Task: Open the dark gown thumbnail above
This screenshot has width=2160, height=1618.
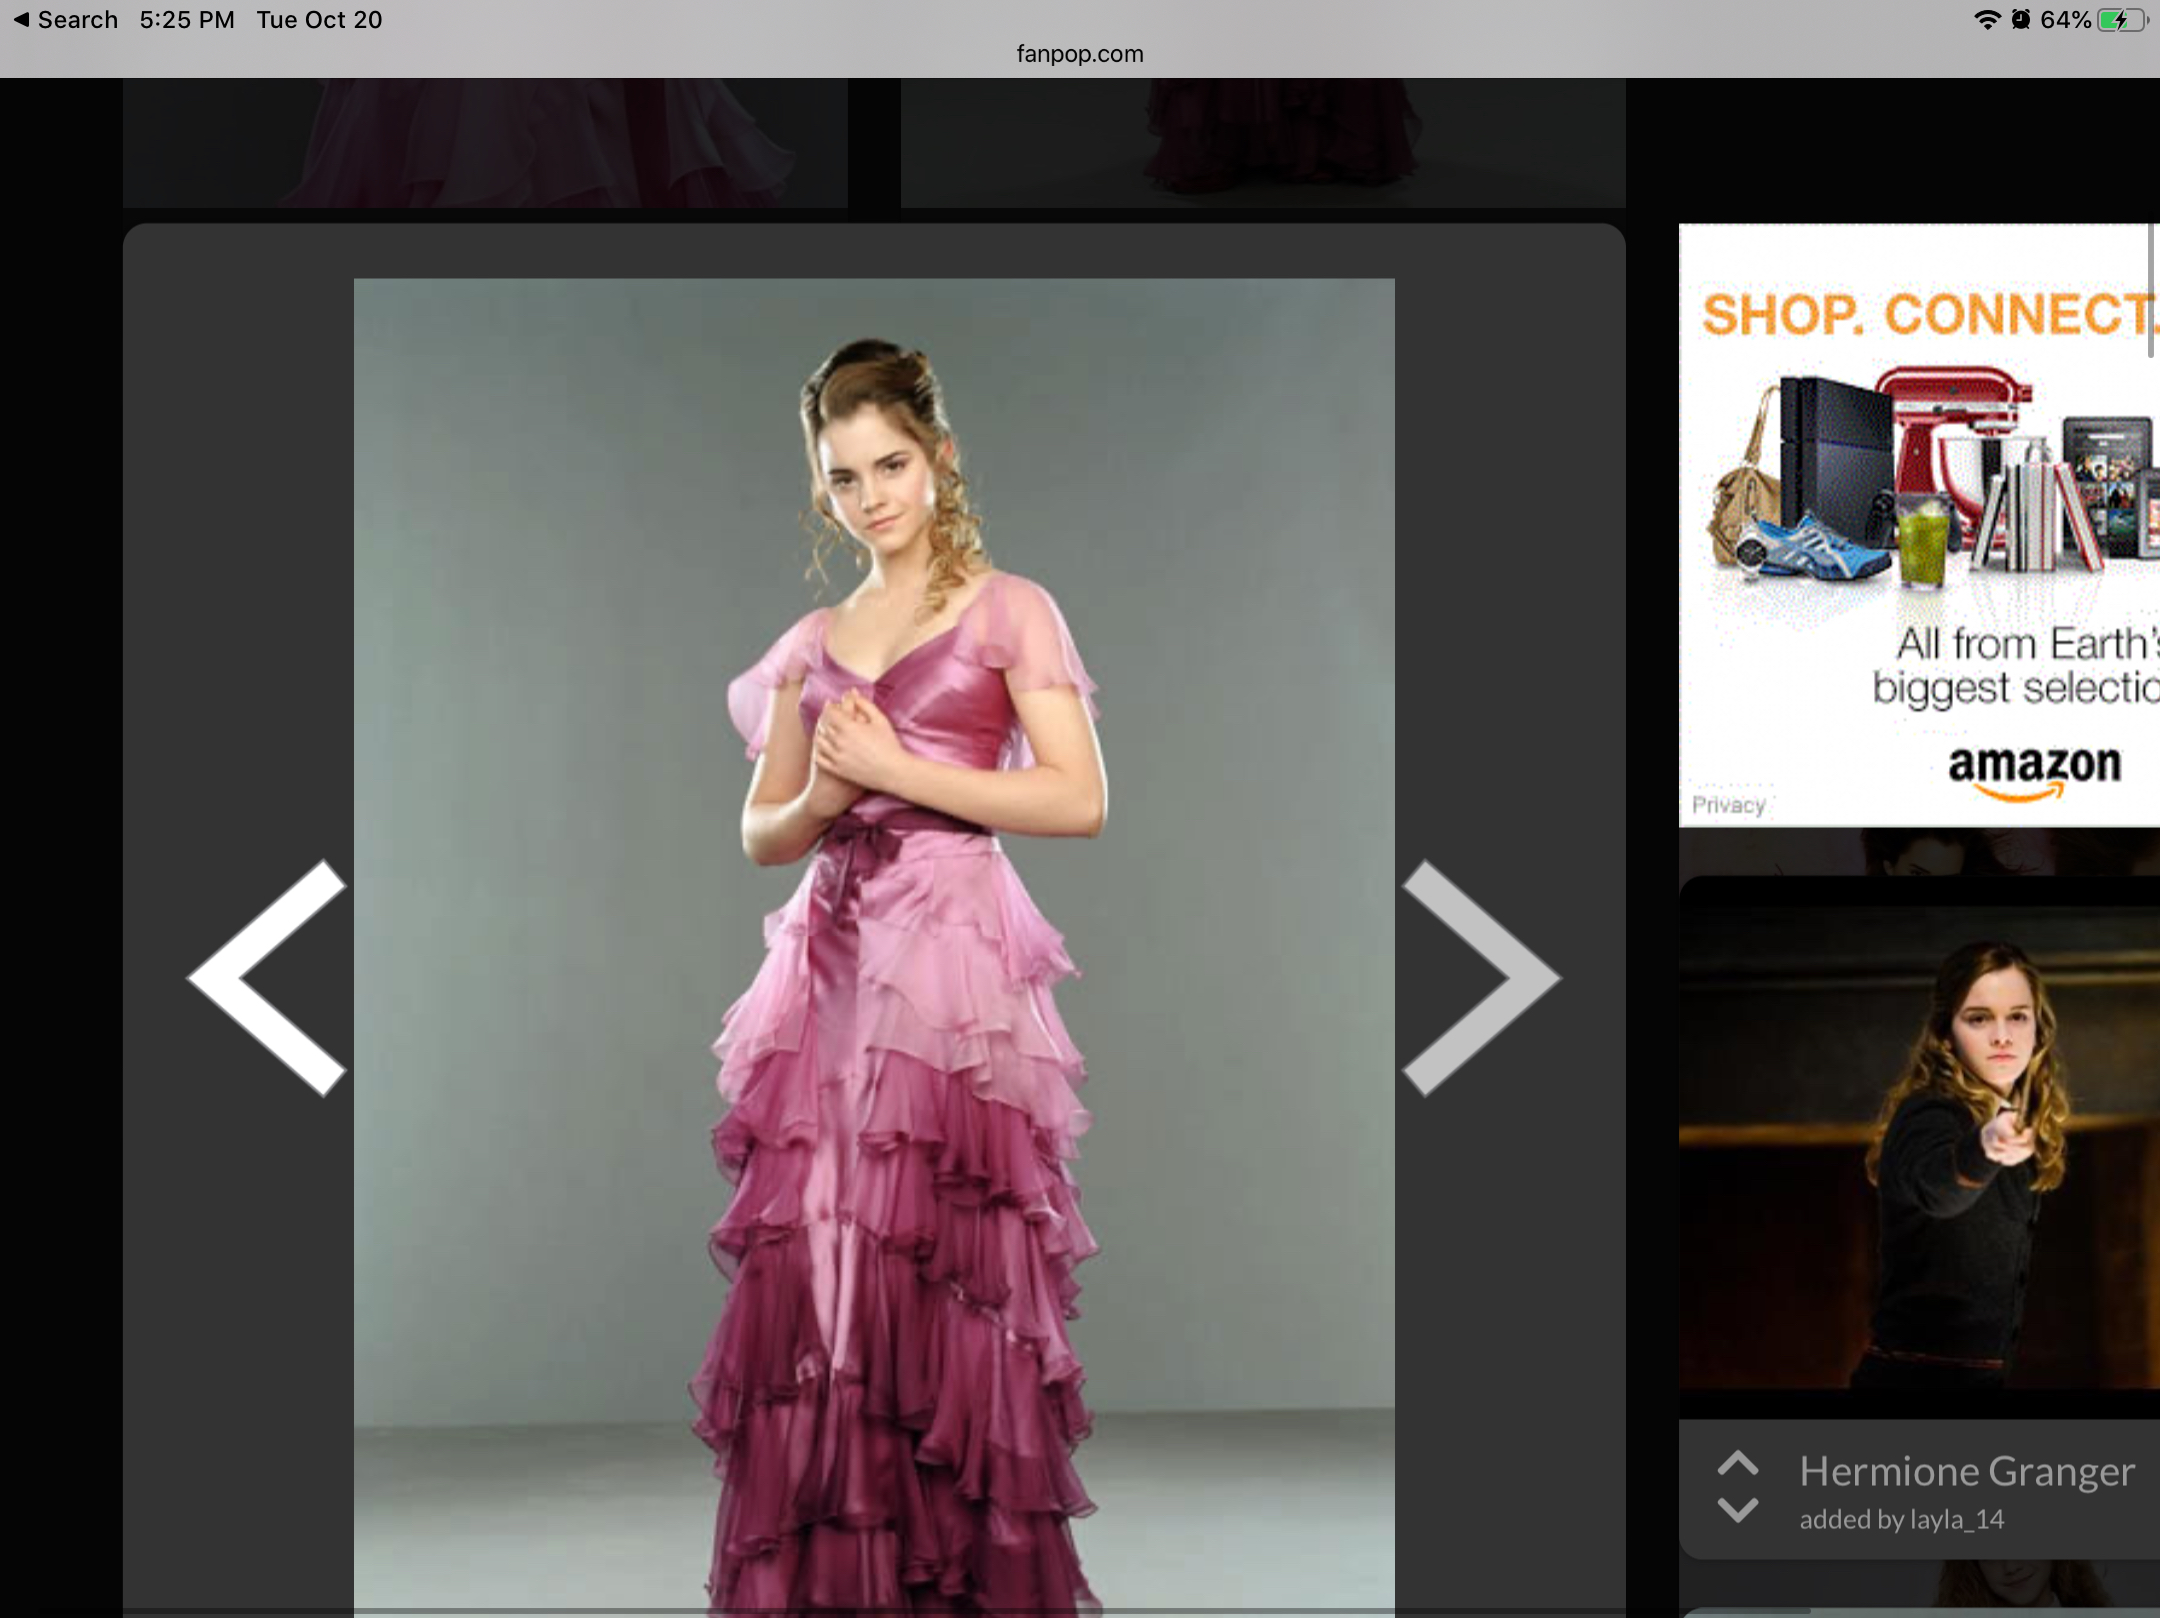Action: click(1262, 142)
